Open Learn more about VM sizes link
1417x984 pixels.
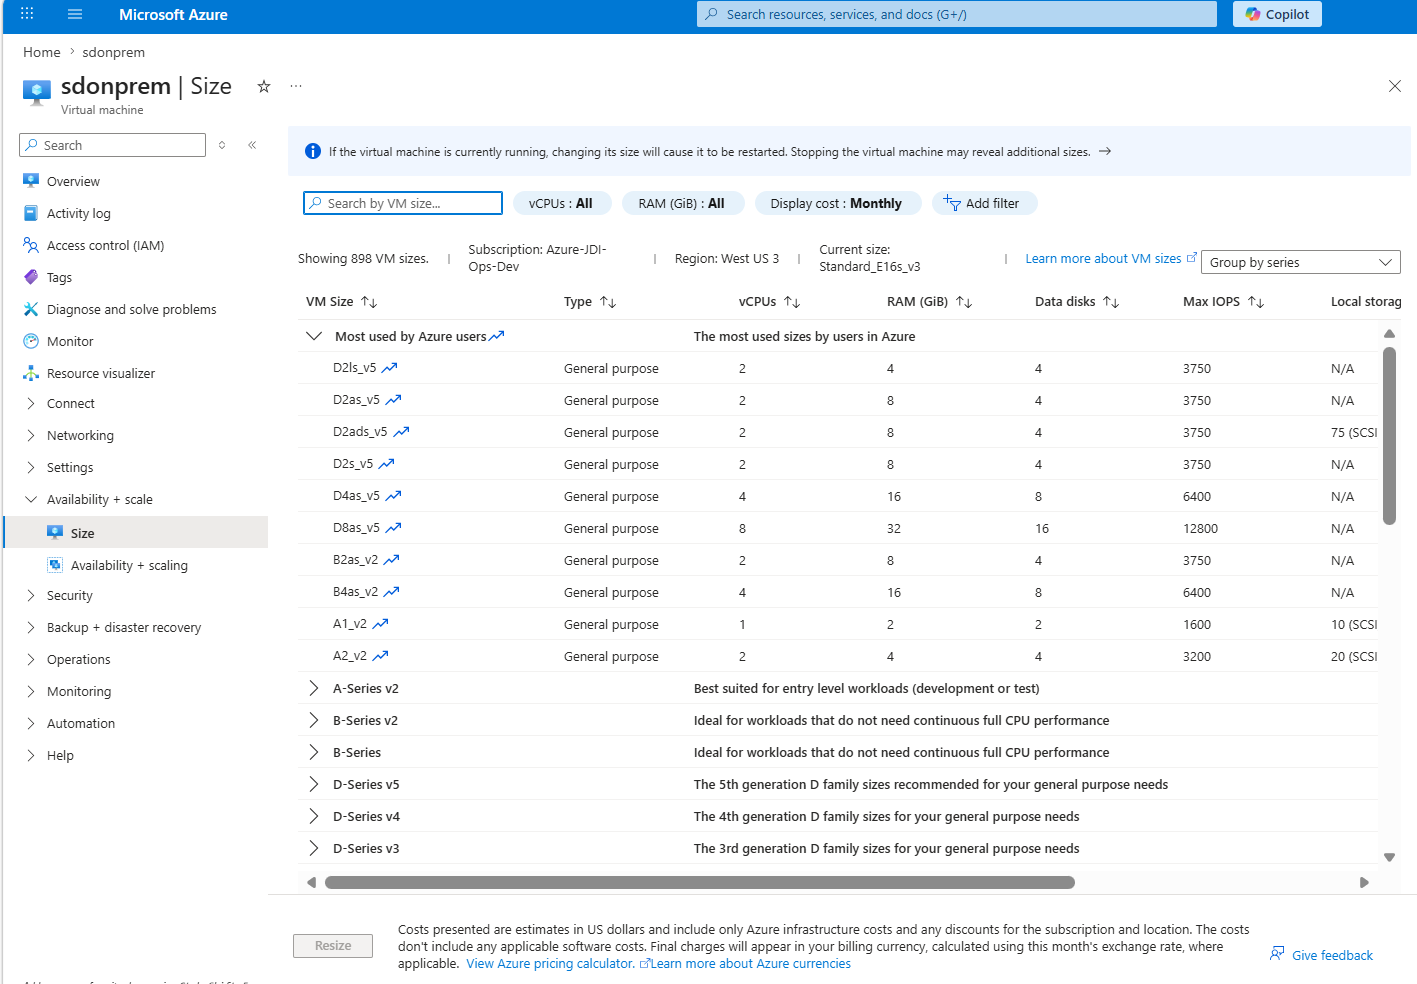point(1111,258)
